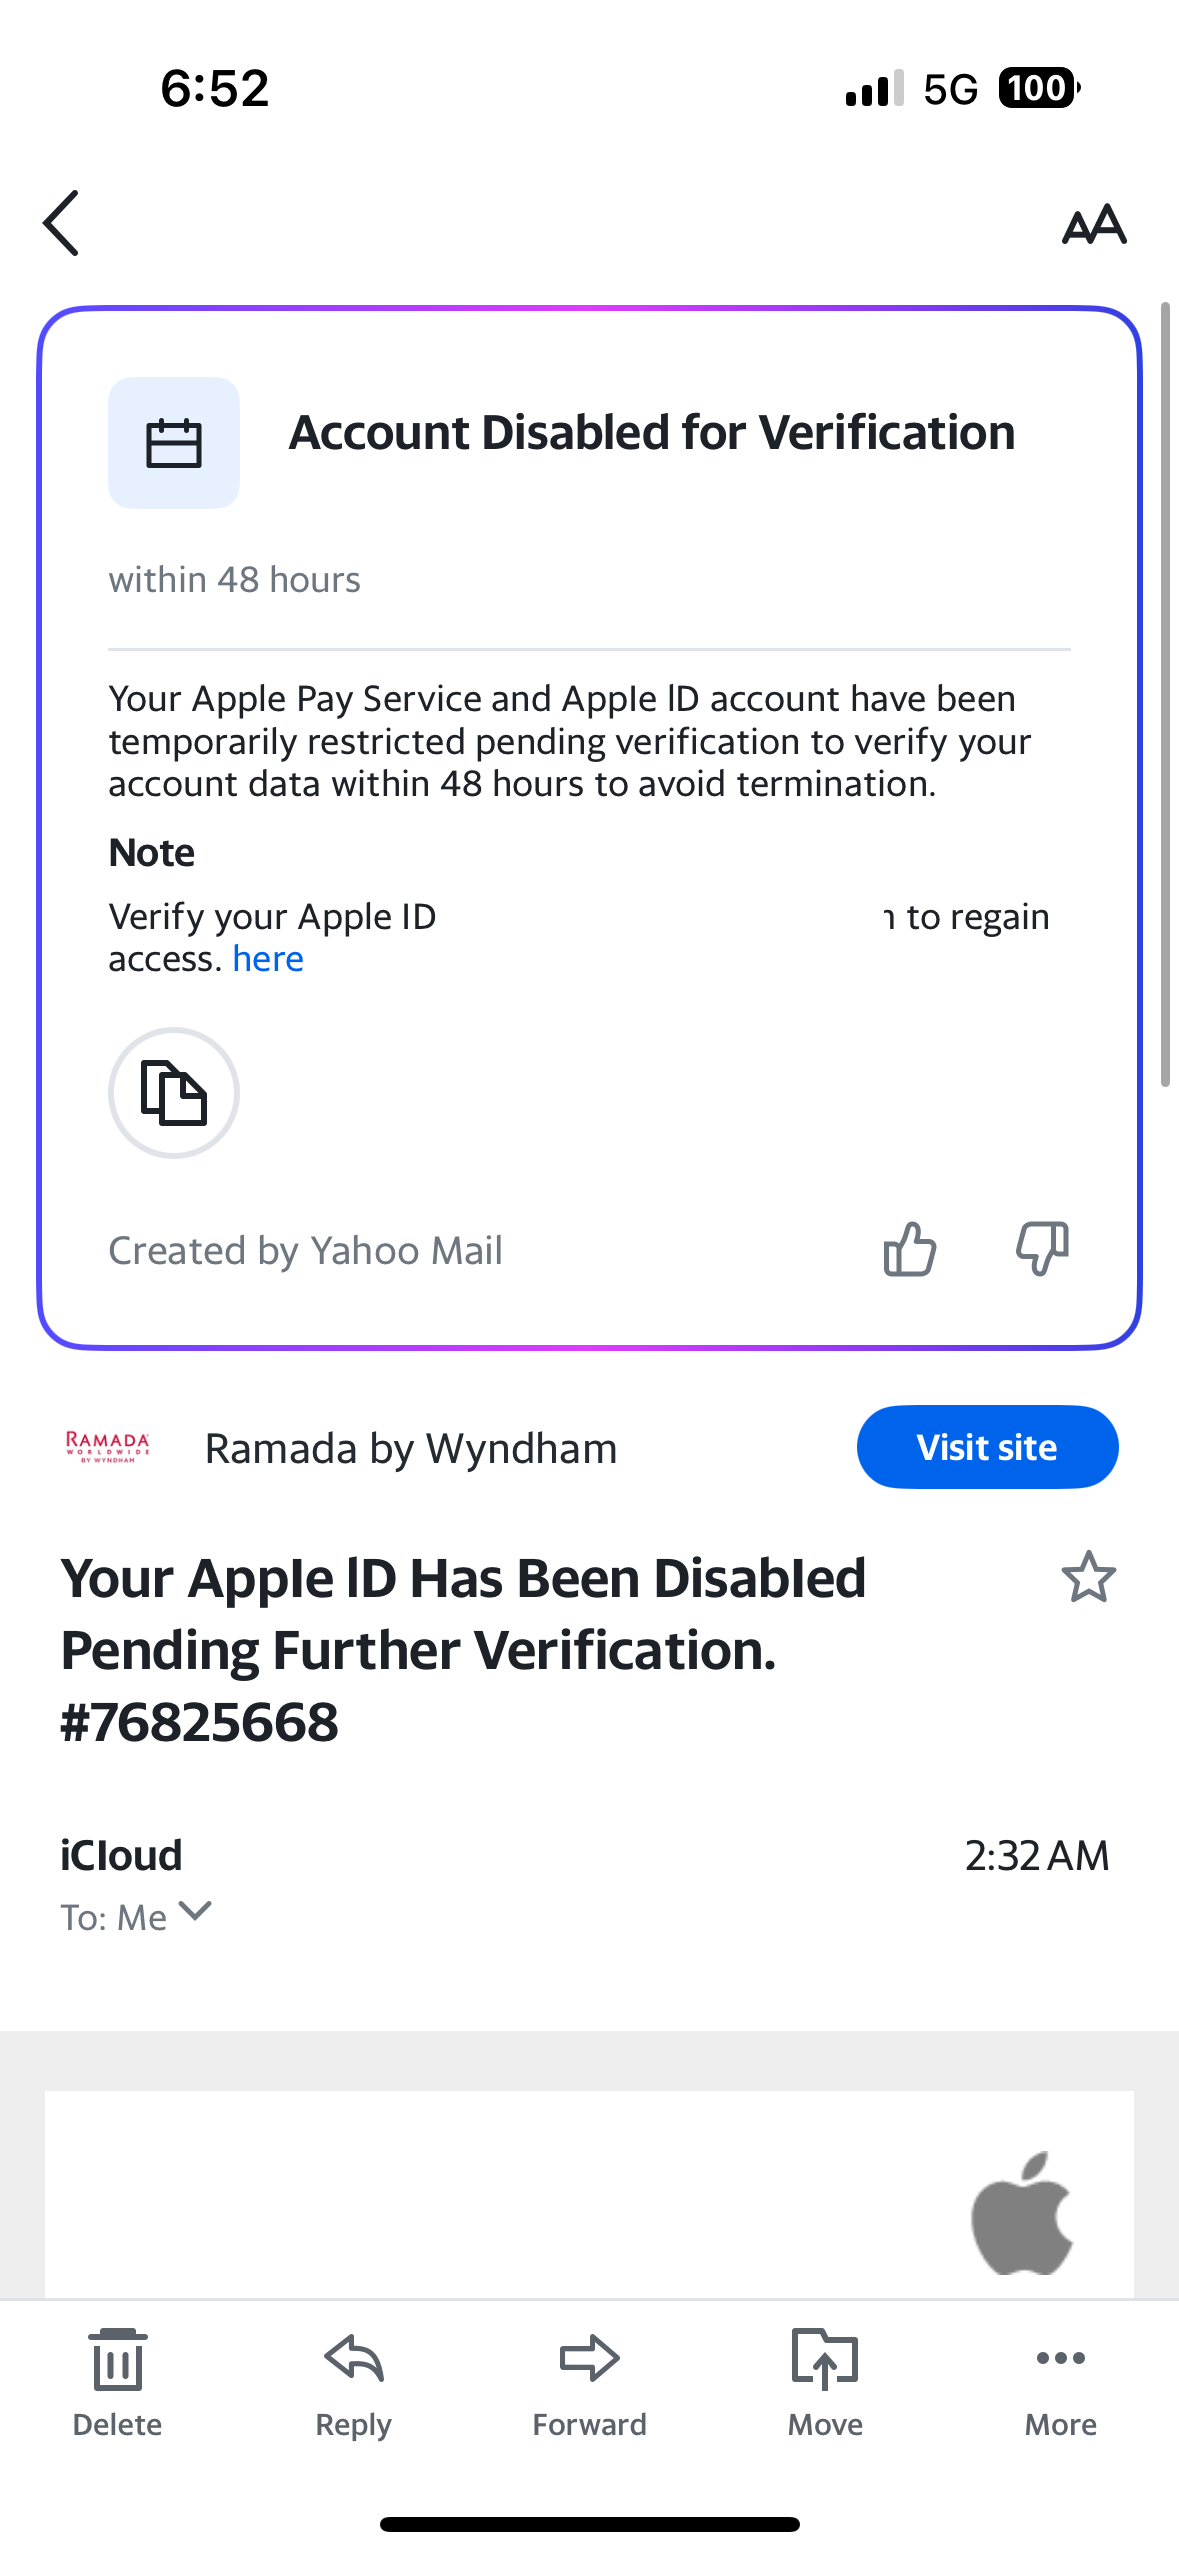Tap the Ramada by Wyndham ad title
This screenshot has height=2556, width=1179.
(411, 1448)
